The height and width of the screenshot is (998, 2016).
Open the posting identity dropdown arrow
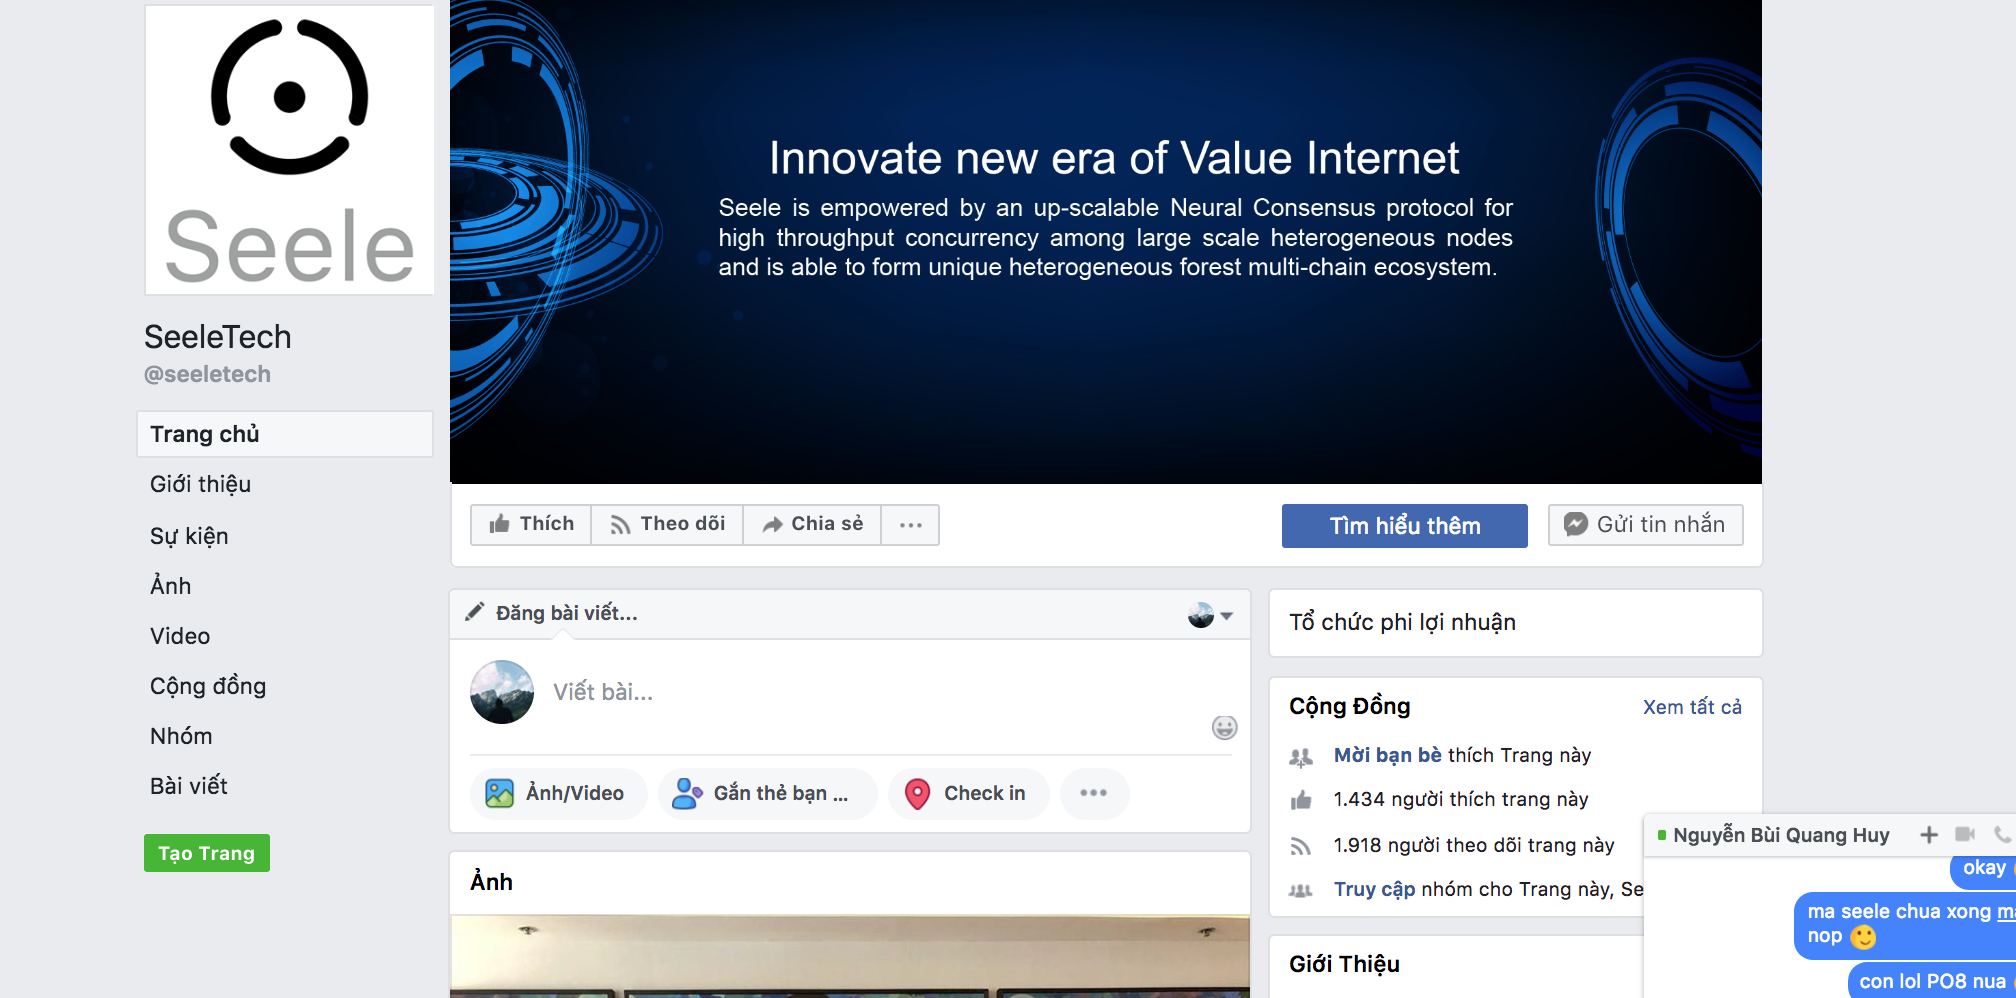click(x=1227, y=616)
